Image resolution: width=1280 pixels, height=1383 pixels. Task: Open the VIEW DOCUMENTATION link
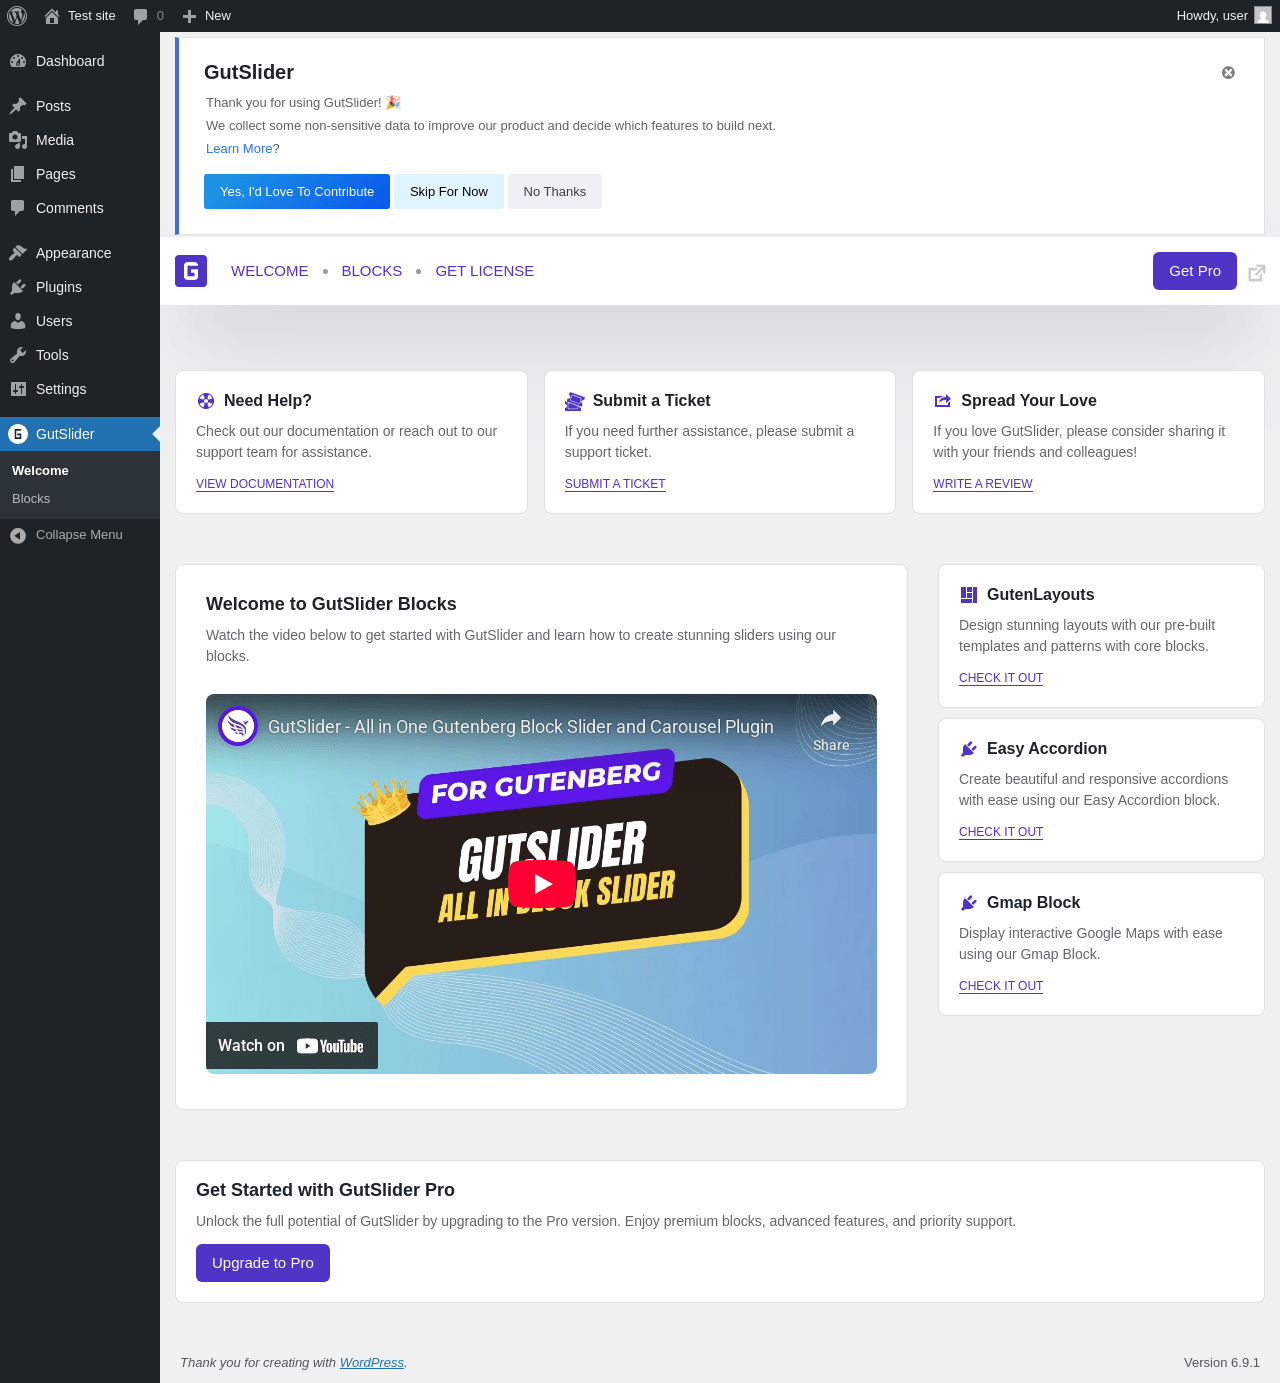tap(265, 484)
